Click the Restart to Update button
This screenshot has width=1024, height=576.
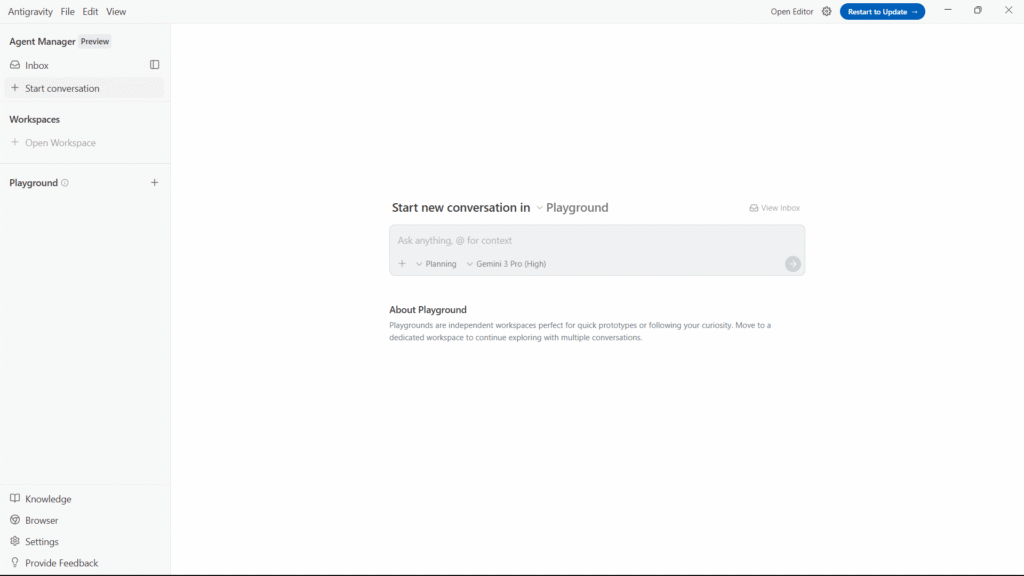882,12
